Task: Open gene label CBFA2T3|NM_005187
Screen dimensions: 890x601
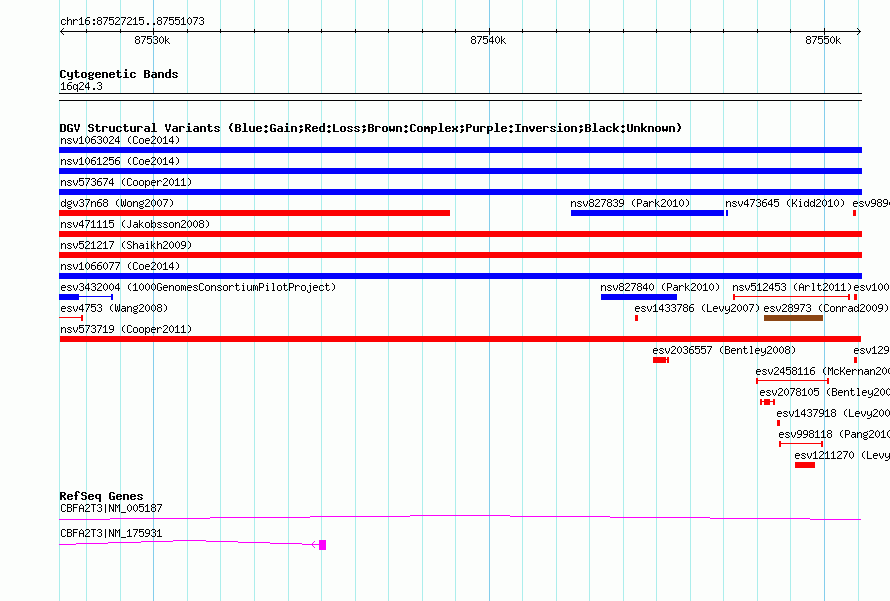Action: (111, 508)
